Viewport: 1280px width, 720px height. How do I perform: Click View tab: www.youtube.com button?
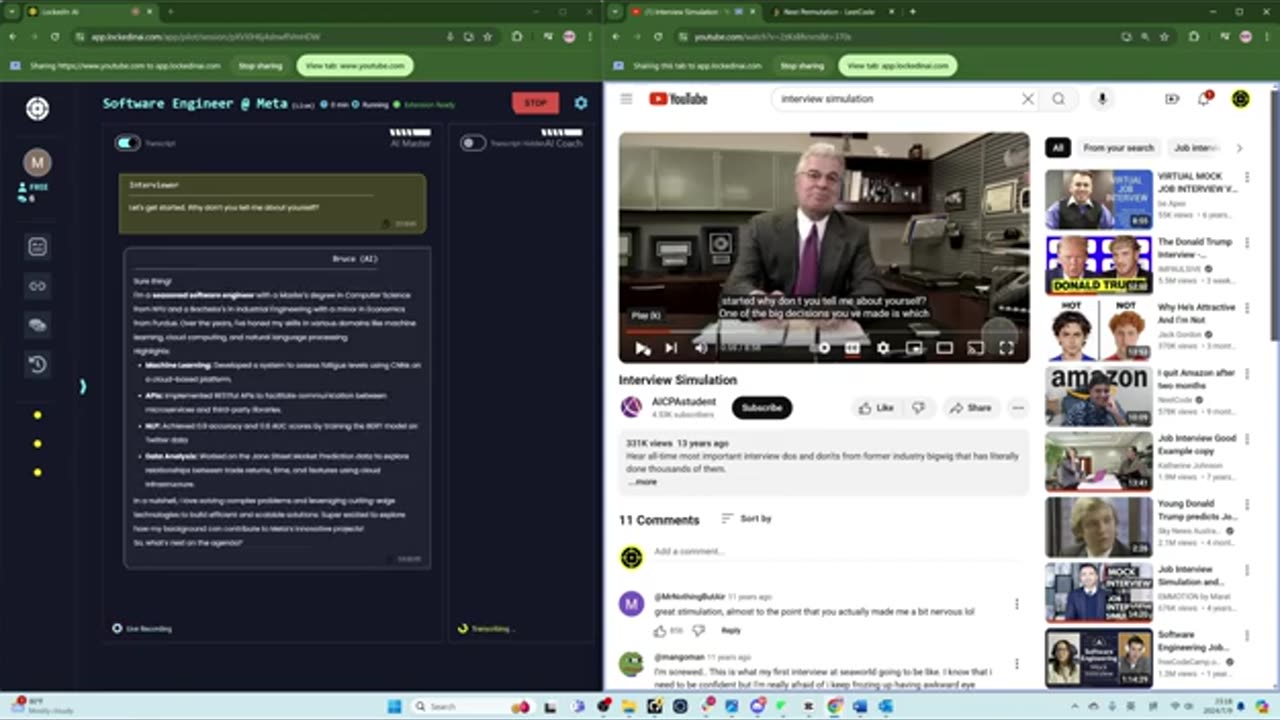(355, 66)
